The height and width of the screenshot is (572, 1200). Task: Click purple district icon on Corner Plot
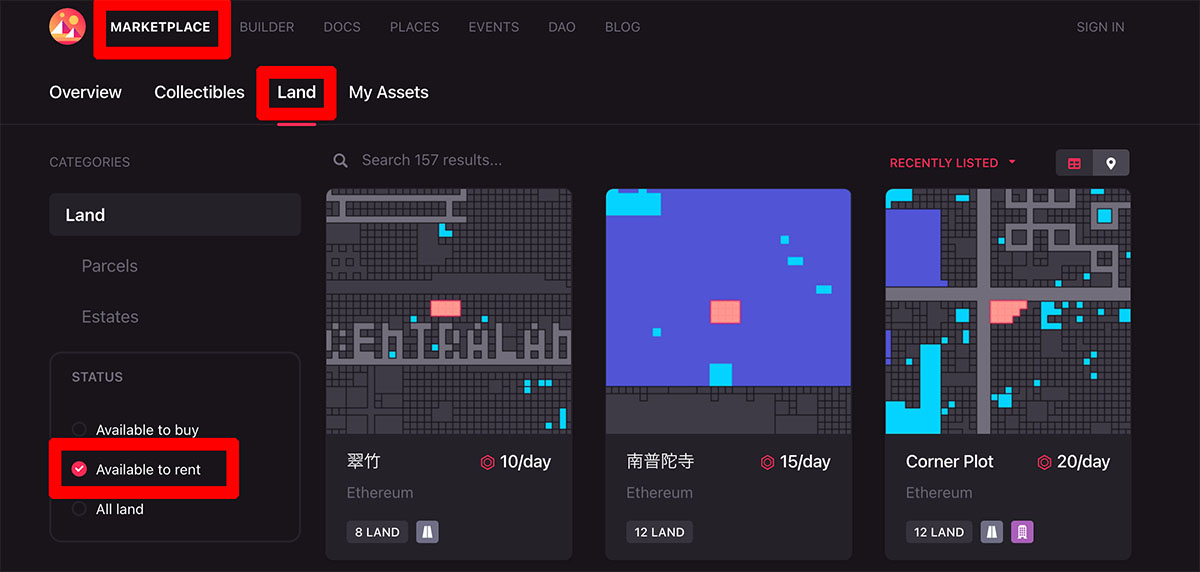(1022, 532)
